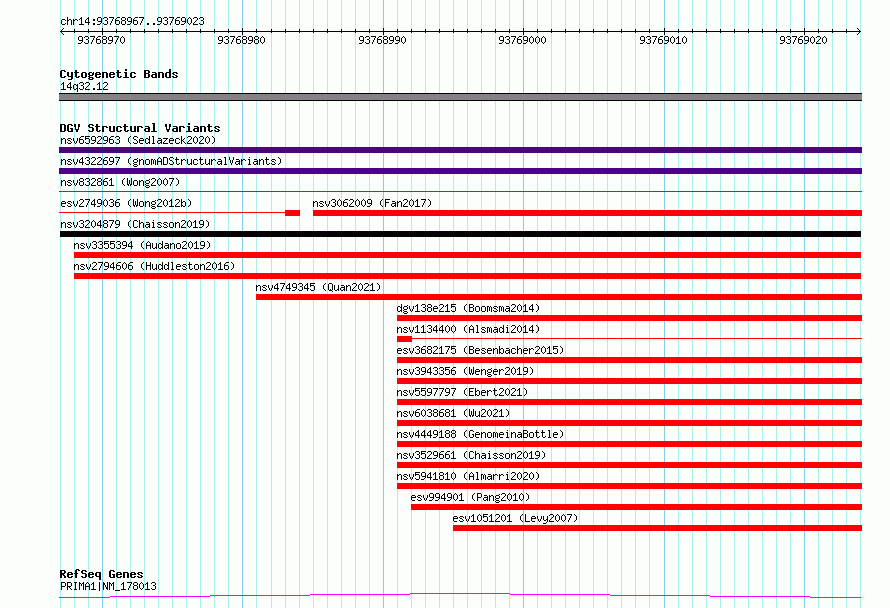The width and height of the screenshot is (890, 608).
Task: Select the gray 14q32.12 cytogenetic band bar
Action: pyautogui.click(x=460, y=97)
